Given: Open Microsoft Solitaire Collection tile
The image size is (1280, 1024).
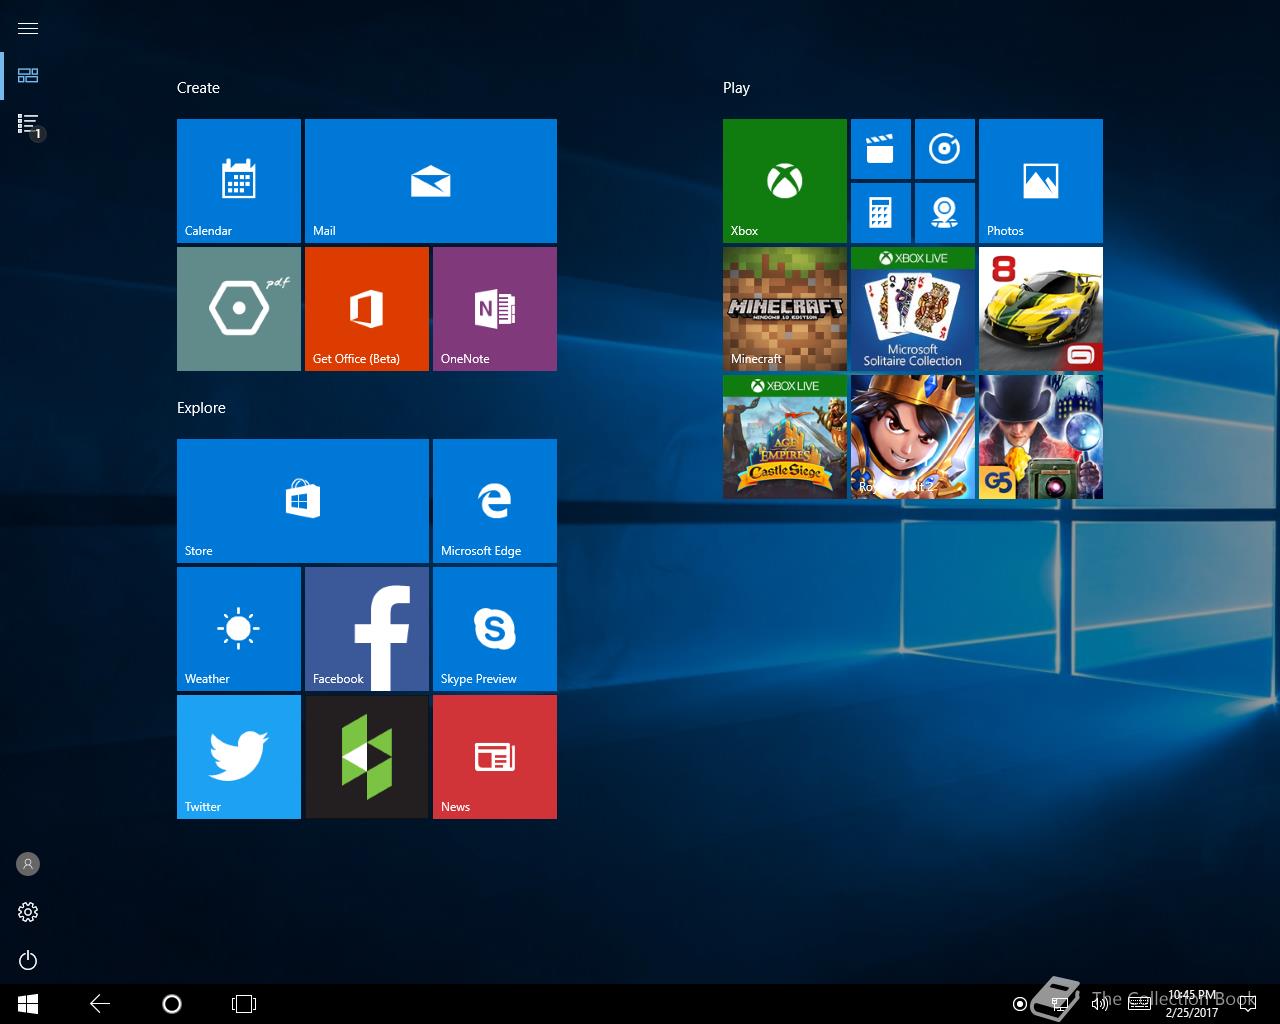Looking at the screenshot, I should coord(912,308).
